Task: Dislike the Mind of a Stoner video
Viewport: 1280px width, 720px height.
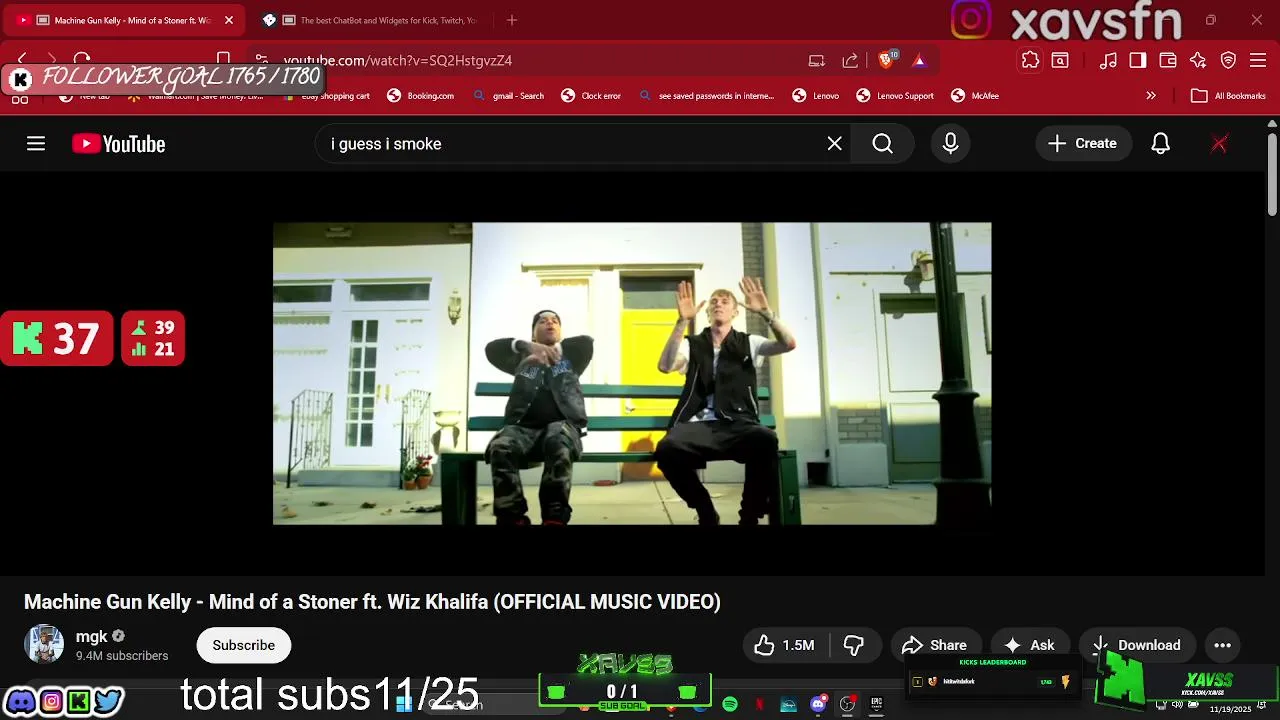Action: pos(853,645)
